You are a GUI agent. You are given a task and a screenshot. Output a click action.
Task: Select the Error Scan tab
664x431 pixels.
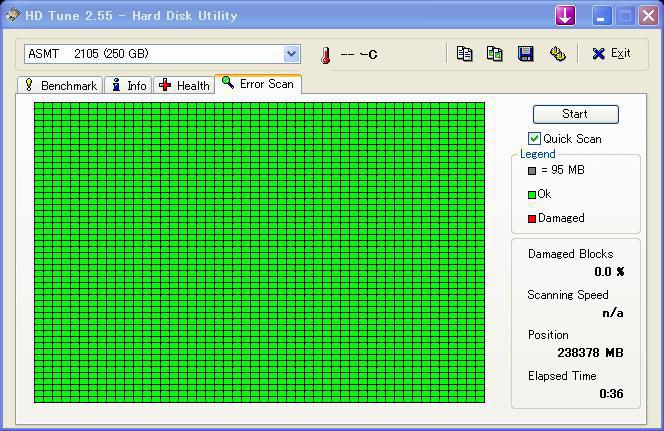click(x=258, y=84)
